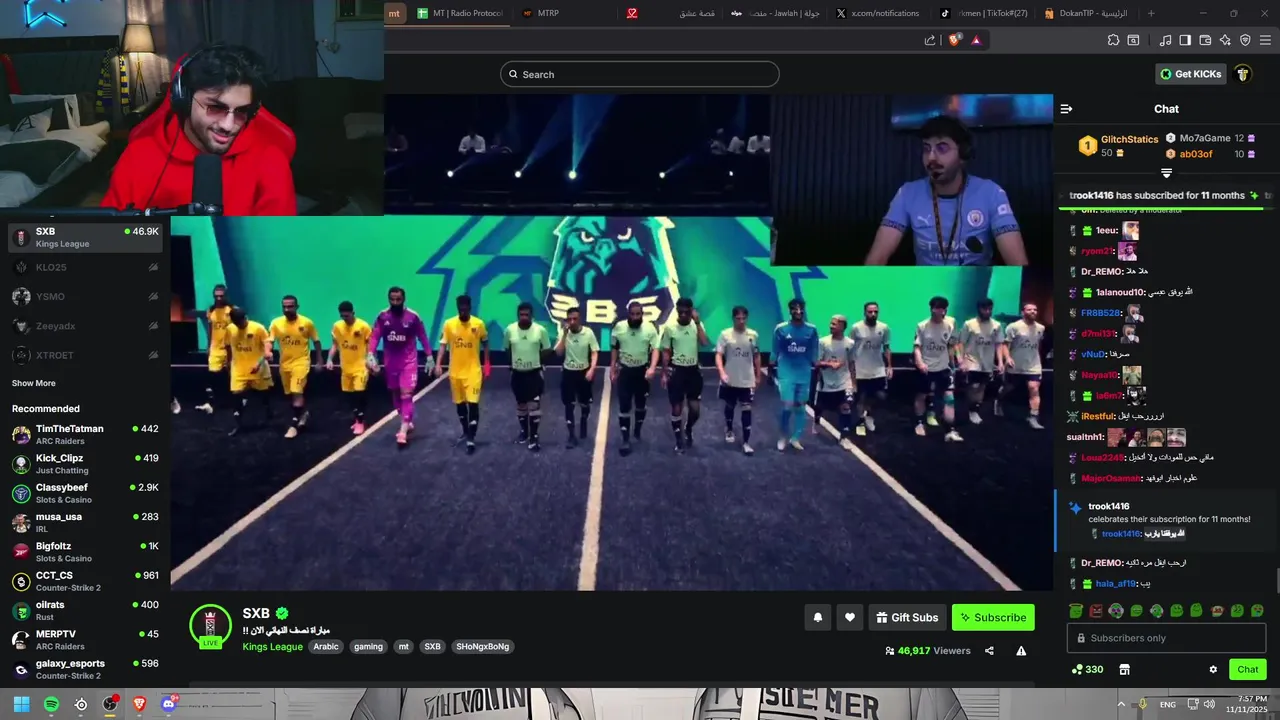
Task: Click the Brave Shields lion icon in address bar
Action: pos(955,40)
